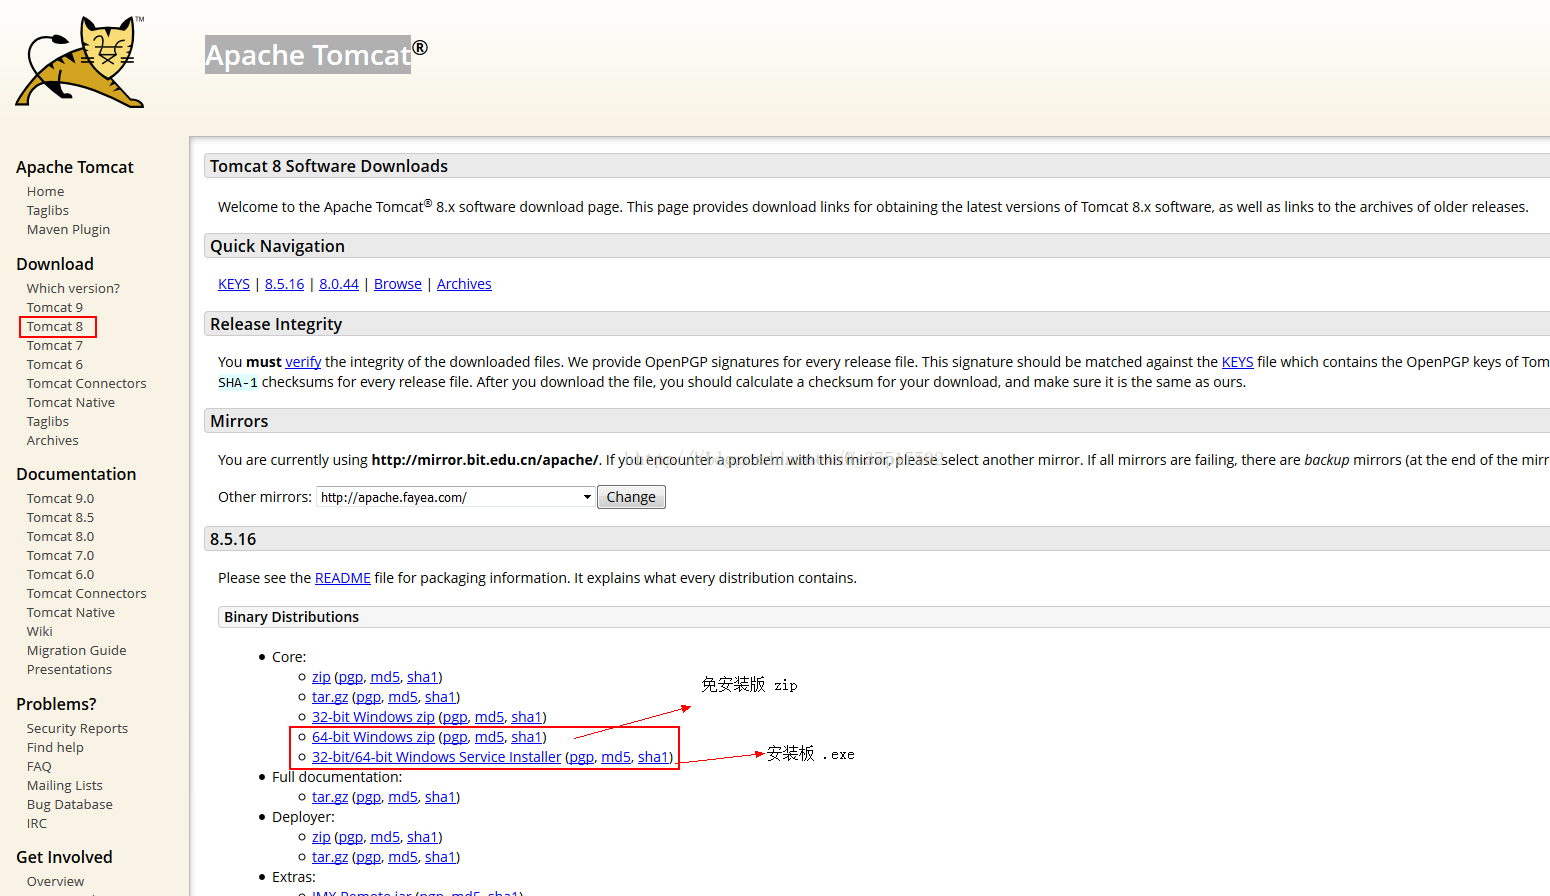
Task: Click Browse in Quick Navigation
Action: click(398, 284)
